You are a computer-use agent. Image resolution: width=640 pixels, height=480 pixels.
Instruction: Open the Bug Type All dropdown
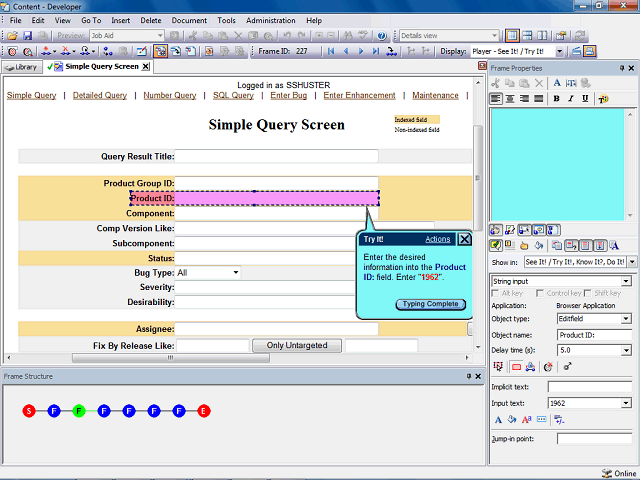(x=236, y=273)
